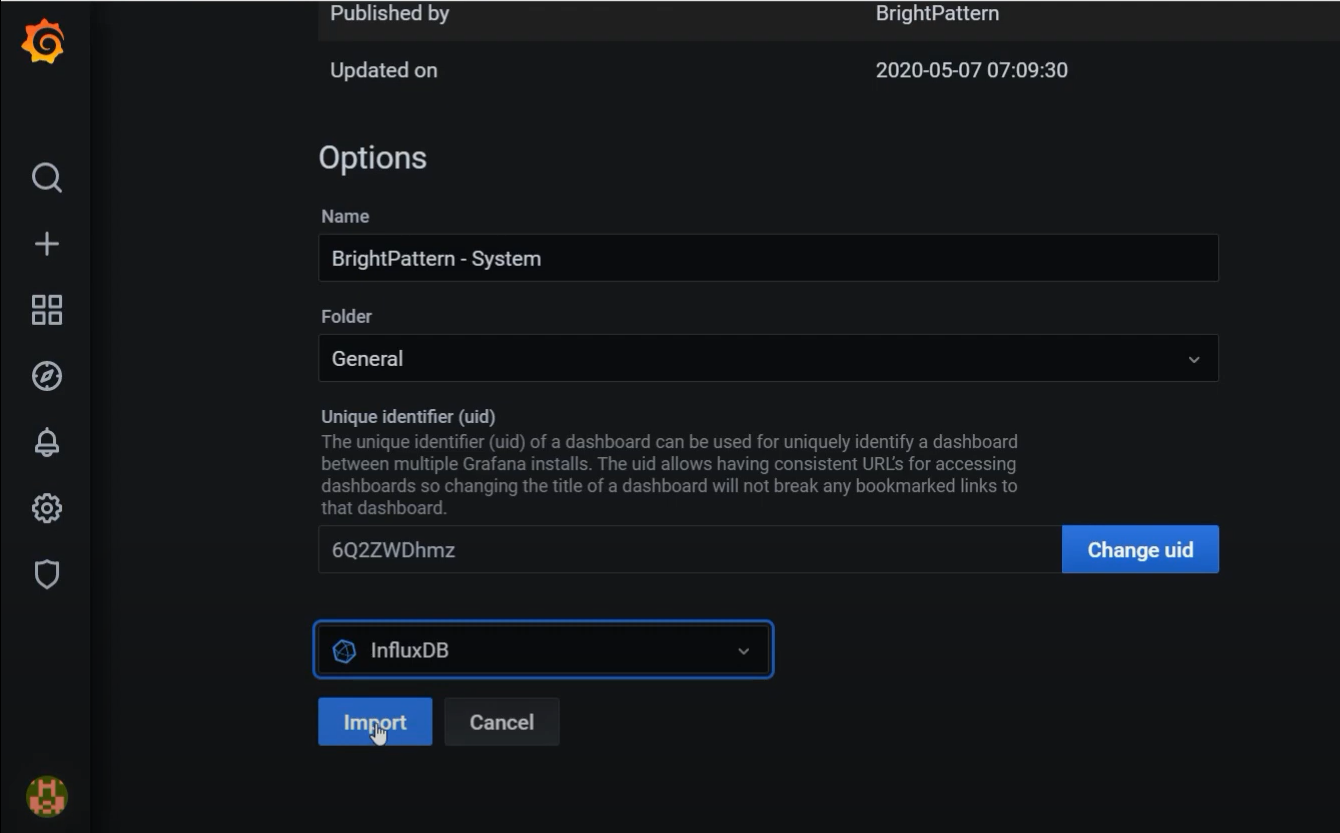Open the Server Admin shield icon
The height and width of the screenshot is (833, 1340).
coord(47,574)
